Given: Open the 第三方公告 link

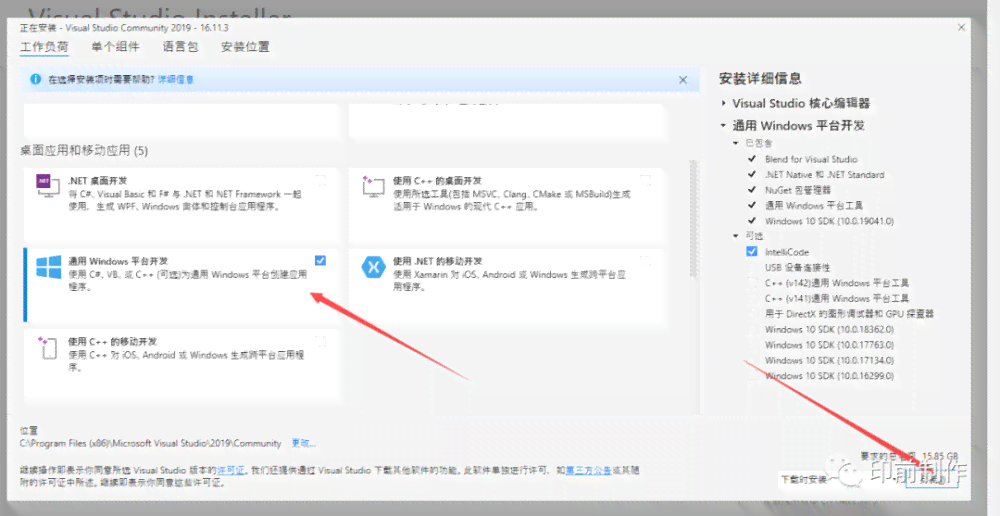Looking at the screenshot, I should [x=589, y=470].
